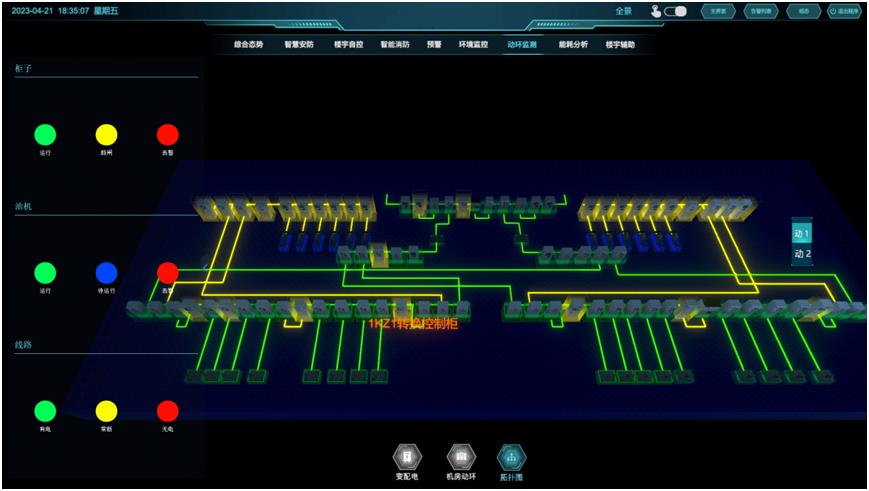Click the 1KZ1 control cabinet label
869x491 pixels.
point(413,324)
